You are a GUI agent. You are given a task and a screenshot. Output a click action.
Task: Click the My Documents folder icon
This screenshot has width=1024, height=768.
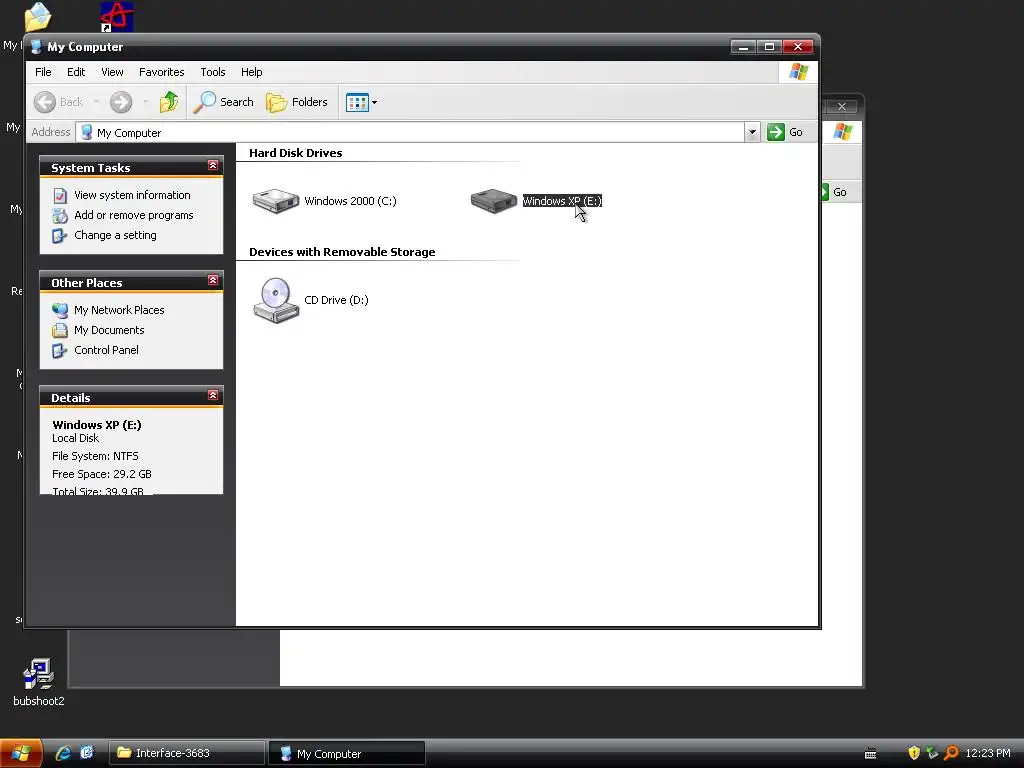(x=60, y=330)
